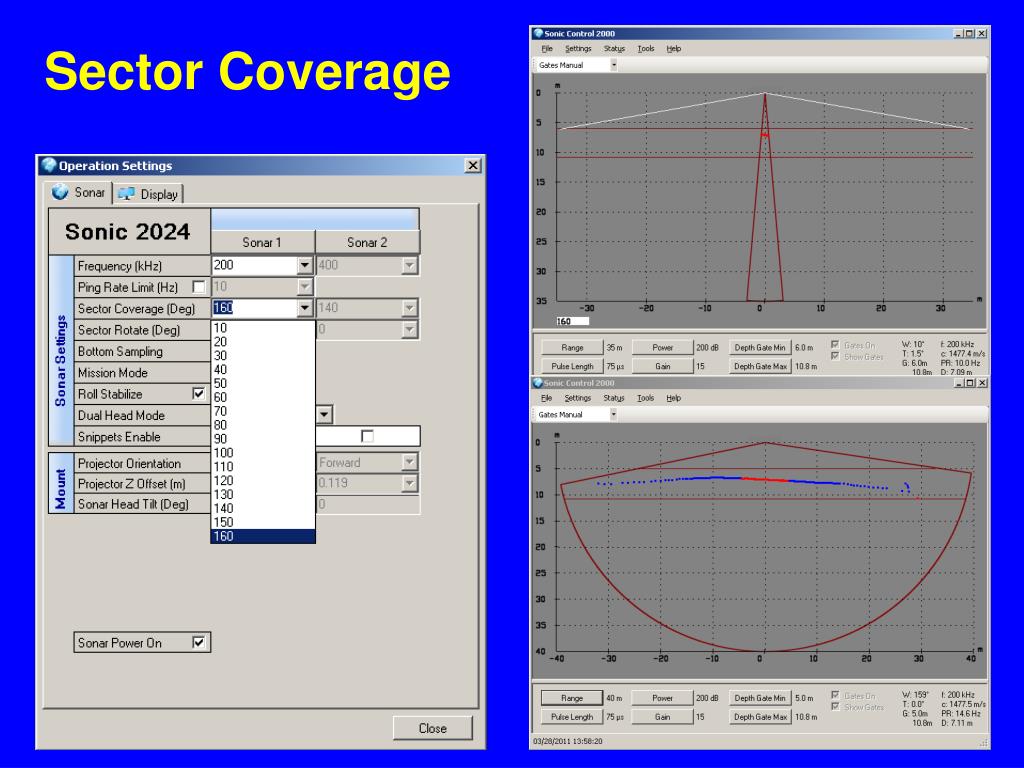1024x768 pixels.
Task: Click Pulse Length button in upper Sonic window
Action: 572,366
